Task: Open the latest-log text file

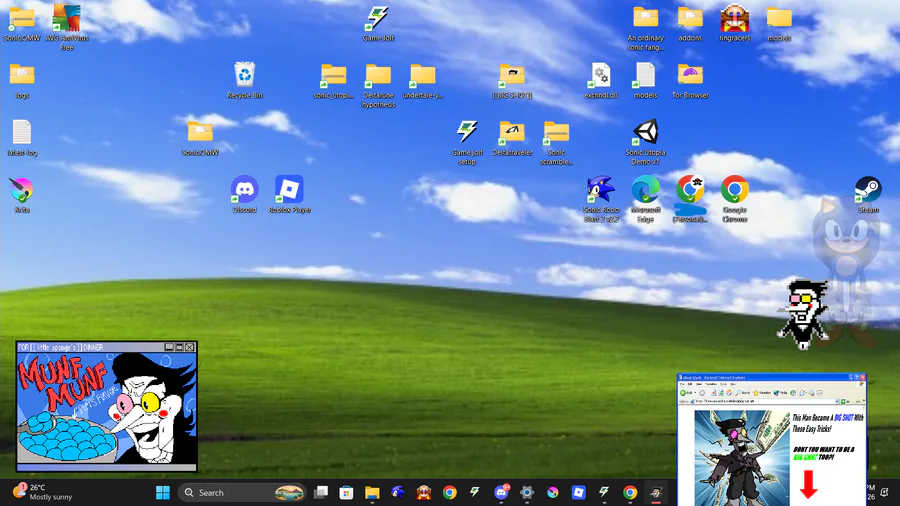Action: [22, 138]
